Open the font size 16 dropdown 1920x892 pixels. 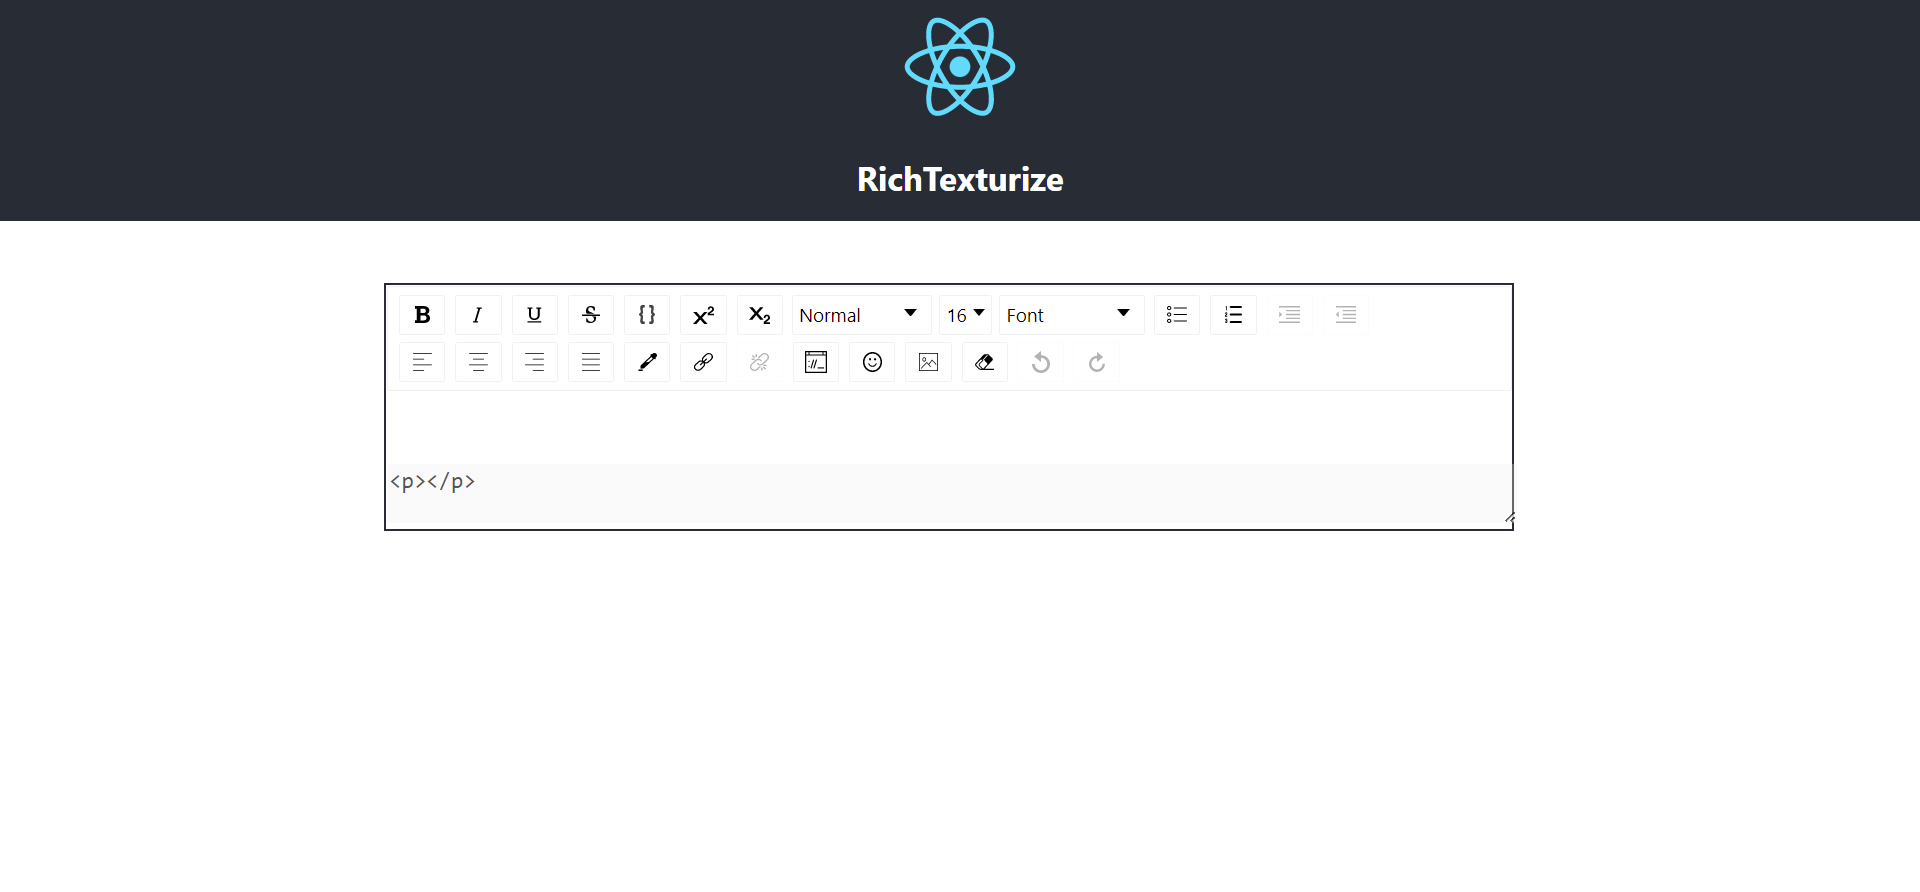[x=965, y=315]
